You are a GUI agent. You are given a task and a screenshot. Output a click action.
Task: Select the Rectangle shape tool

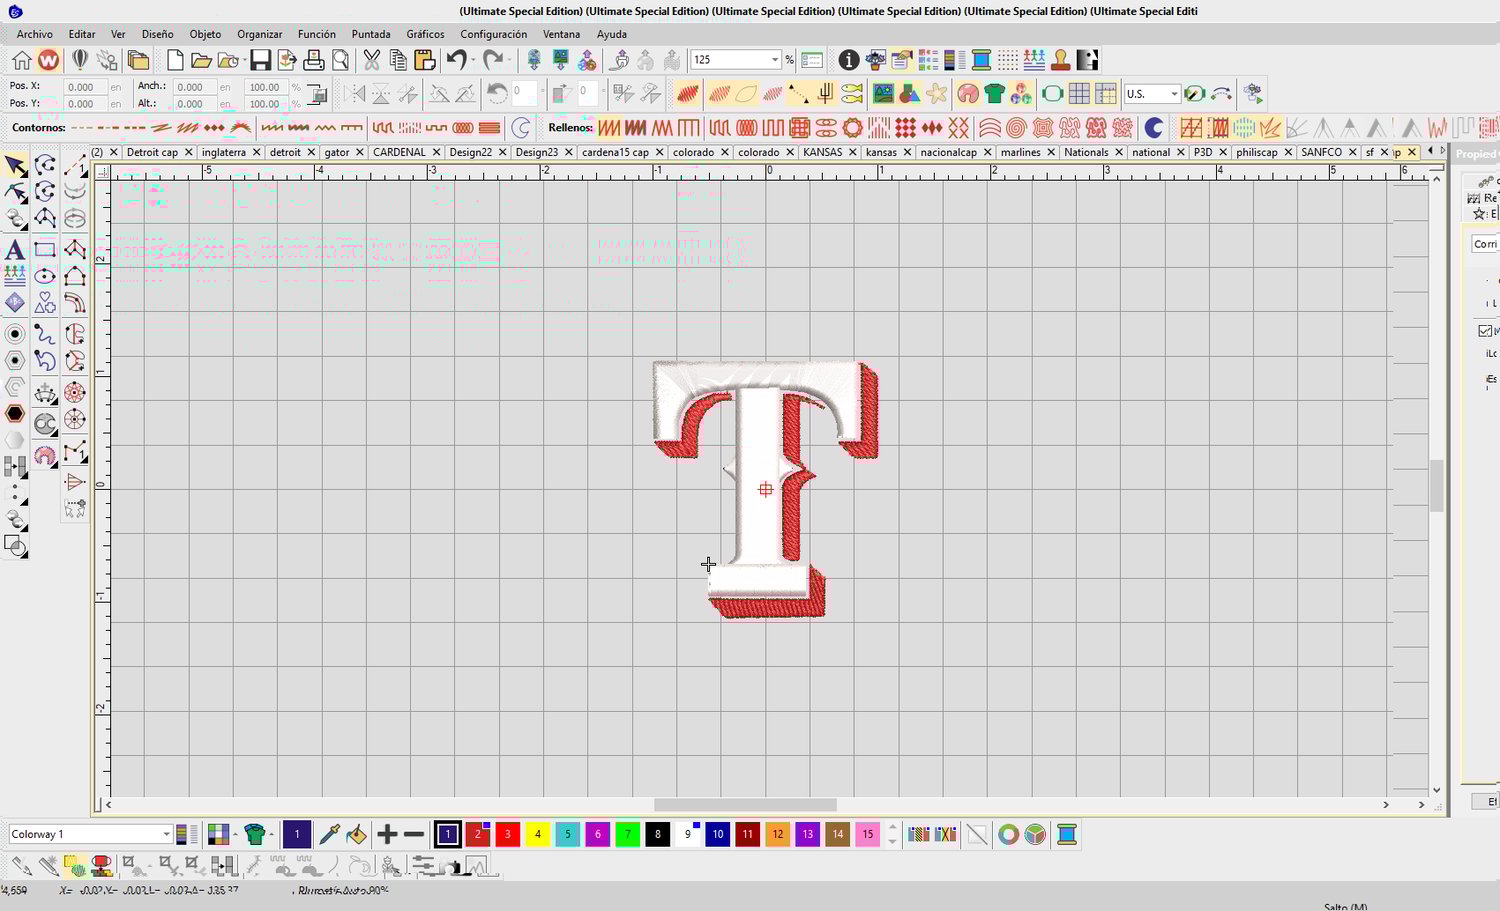point(45,249)
